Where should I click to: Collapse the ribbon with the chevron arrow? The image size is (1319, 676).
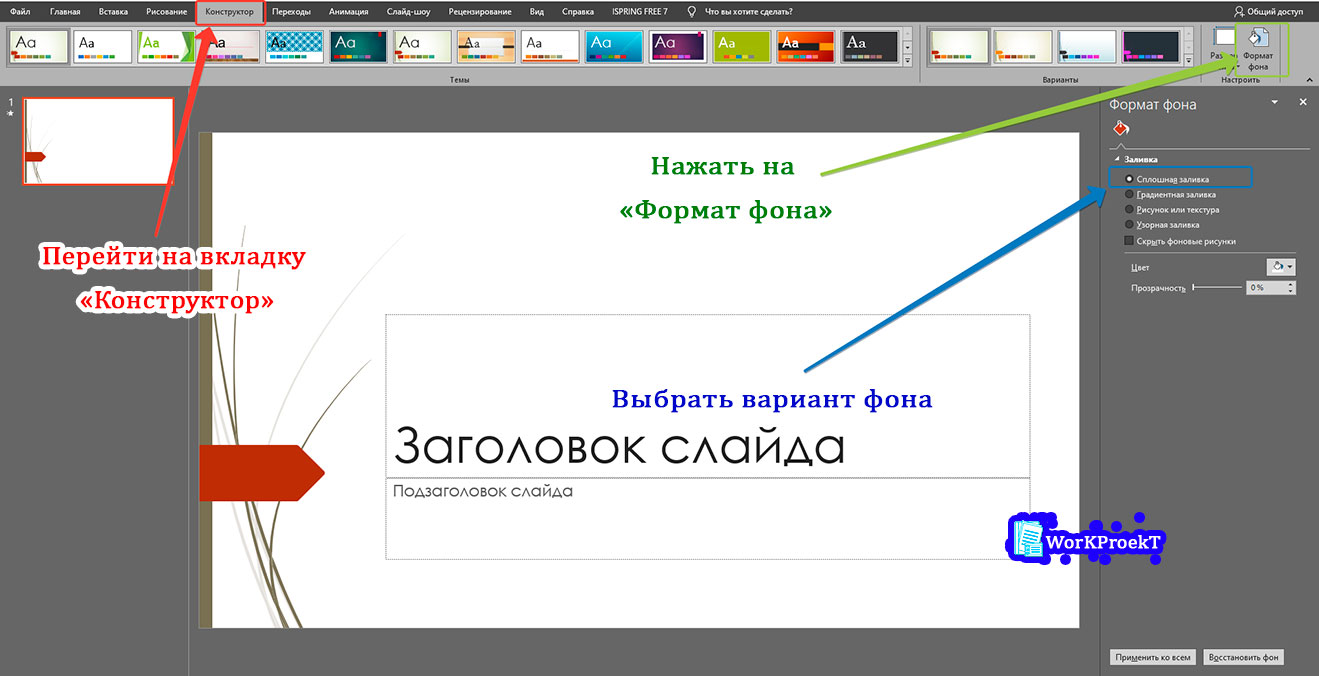(x=1310, y=78)
